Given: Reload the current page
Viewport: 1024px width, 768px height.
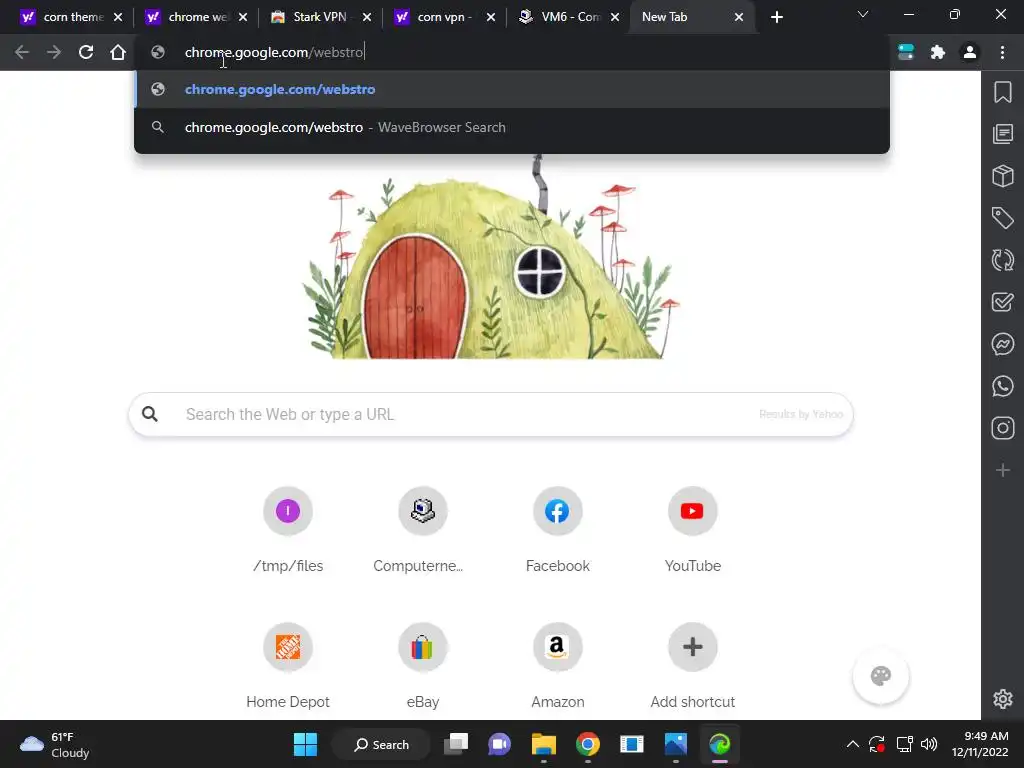Looking at the screenshot, I should click(x=86, y=52).
